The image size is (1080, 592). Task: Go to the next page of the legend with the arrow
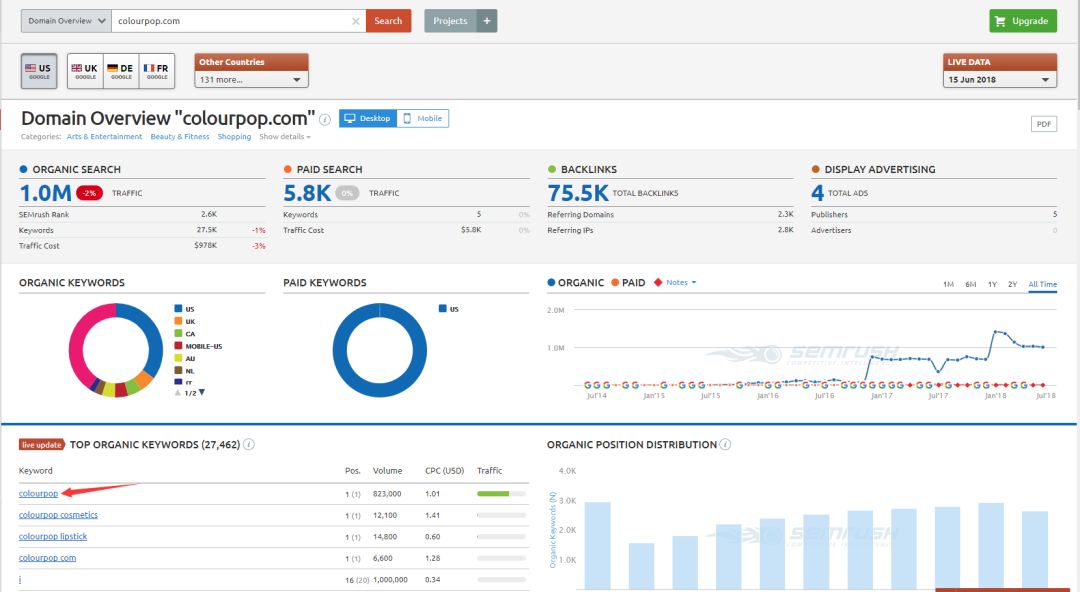[x=202, y=392]
